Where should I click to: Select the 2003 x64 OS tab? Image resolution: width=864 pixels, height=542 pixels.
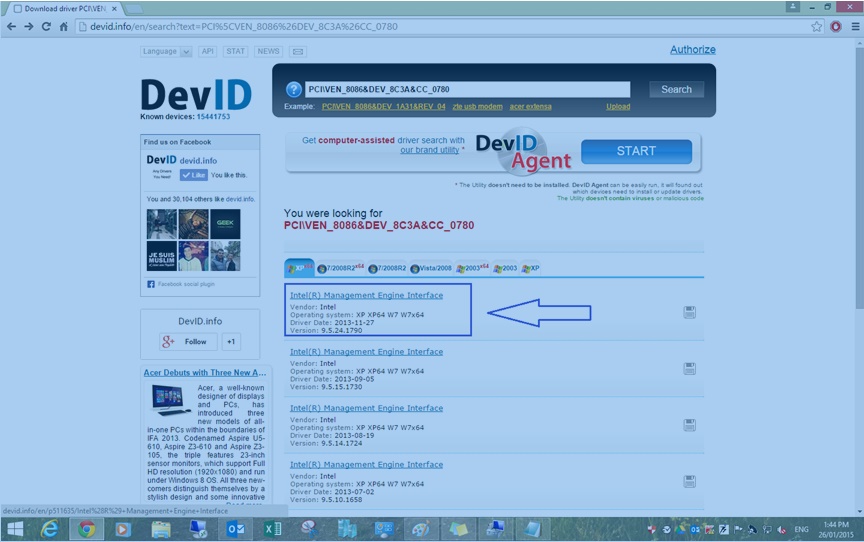tap(472, 268)
